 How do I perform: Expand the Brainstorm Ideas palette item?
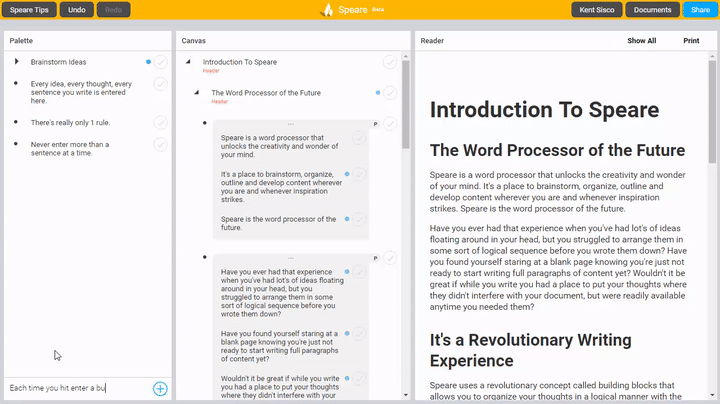(16, 62)
